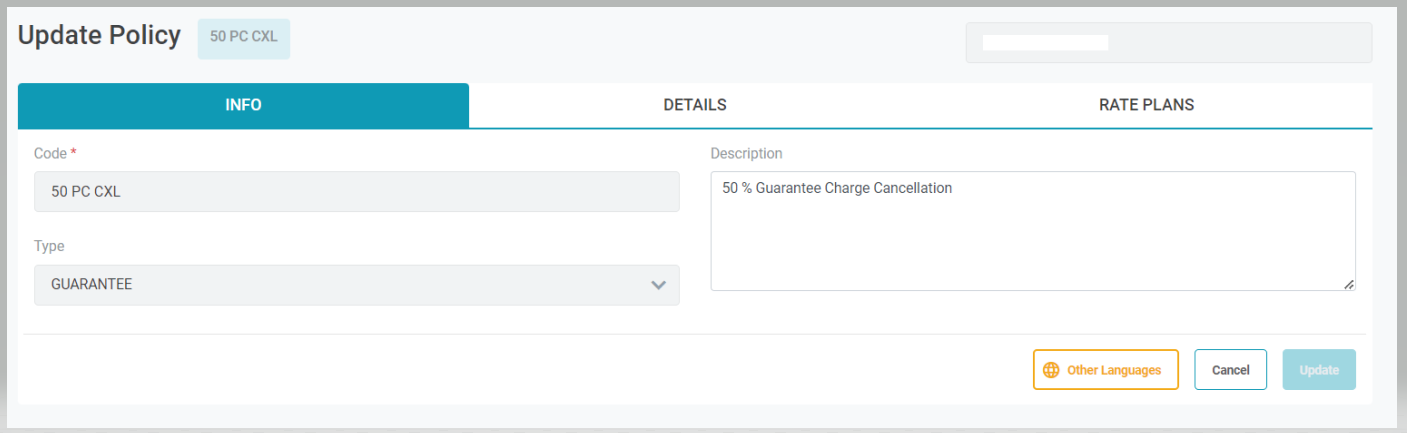Image resolution: width=1407 pixels, height=433 pixels.
Task: Click the chevron arrow in Type field
Action: tap(658, 285)
